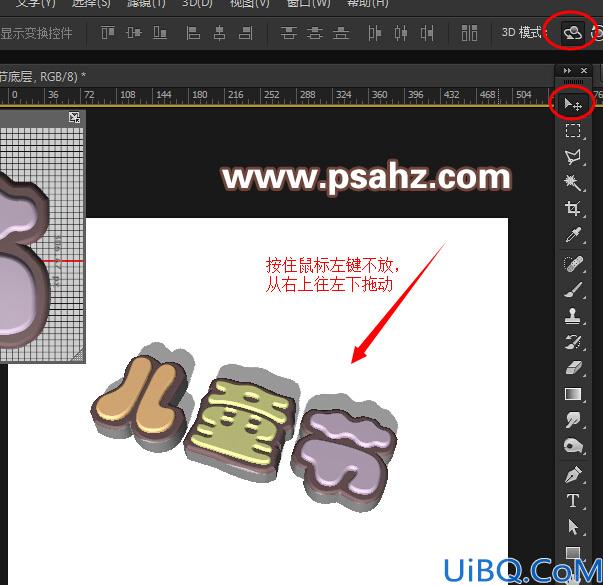Click the horizontal ruler at 252
The height and width of the screenshot is (585, 603).
click(x=272, y=95)
